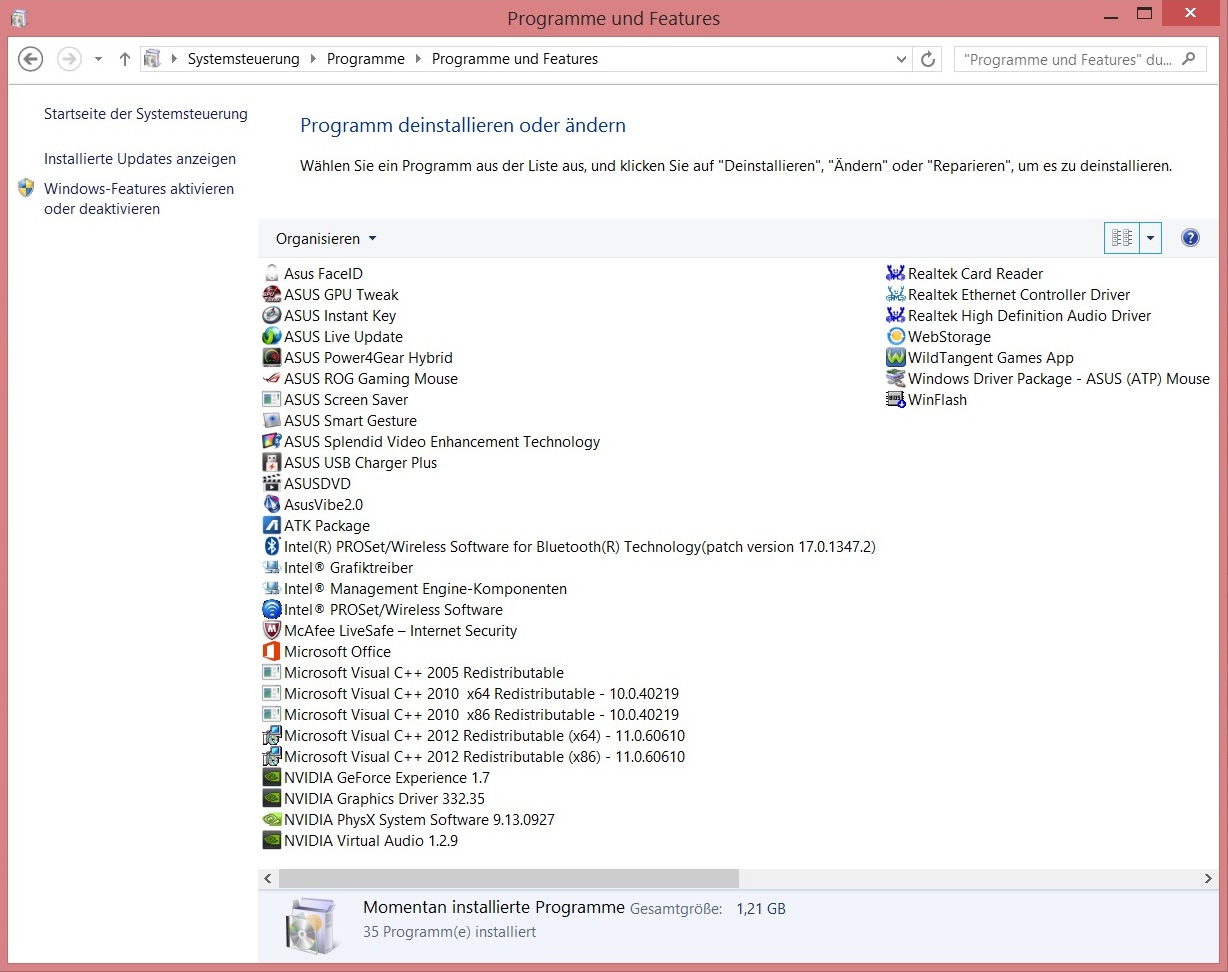The image size is (1228, 972).
Task: Click the Intel PROSet/Wireless Software icon
Action: point(272,609)
